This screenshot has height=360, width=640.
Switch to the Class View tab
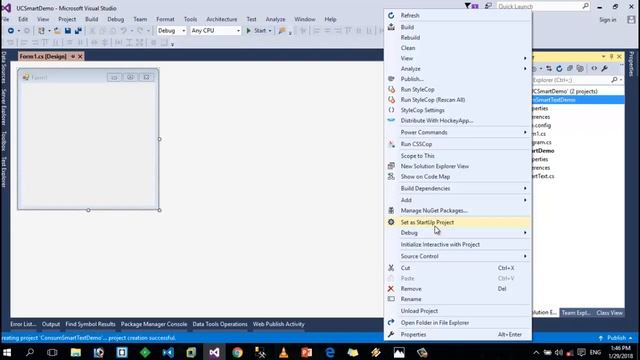pos(609,313)
